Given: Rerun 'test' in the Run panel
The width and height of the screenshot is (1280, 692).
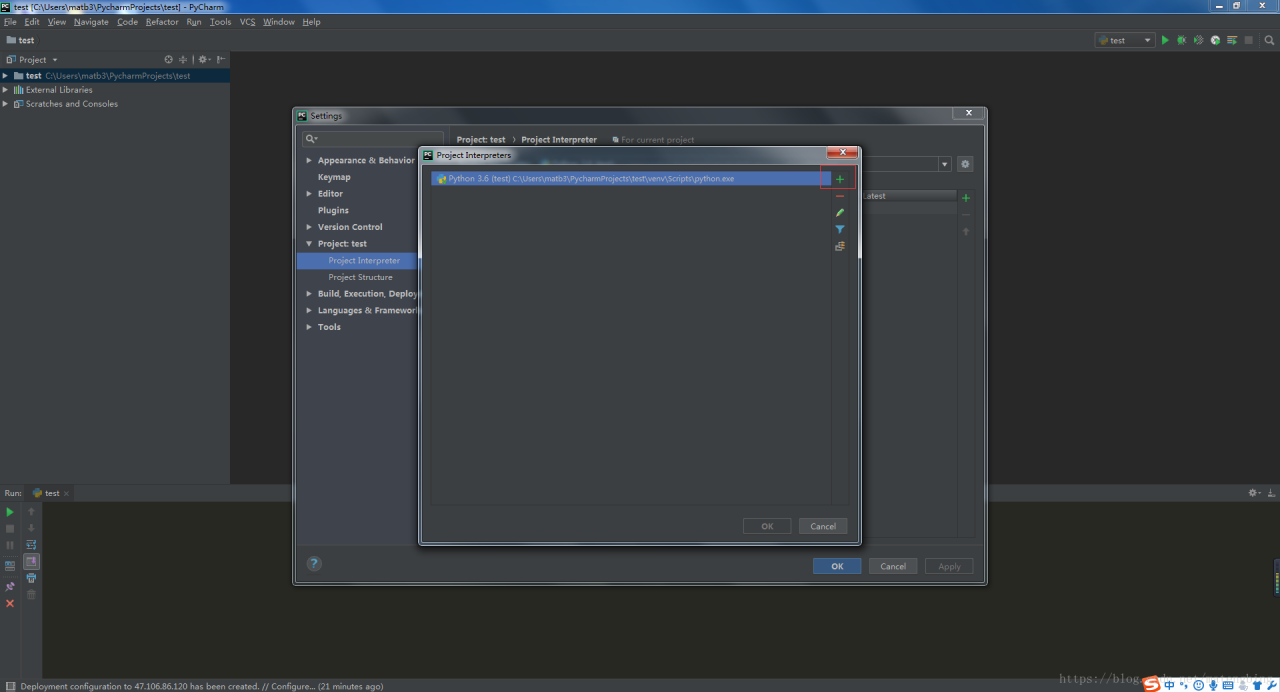Looking at the screenshot, I should pos(10,512).
